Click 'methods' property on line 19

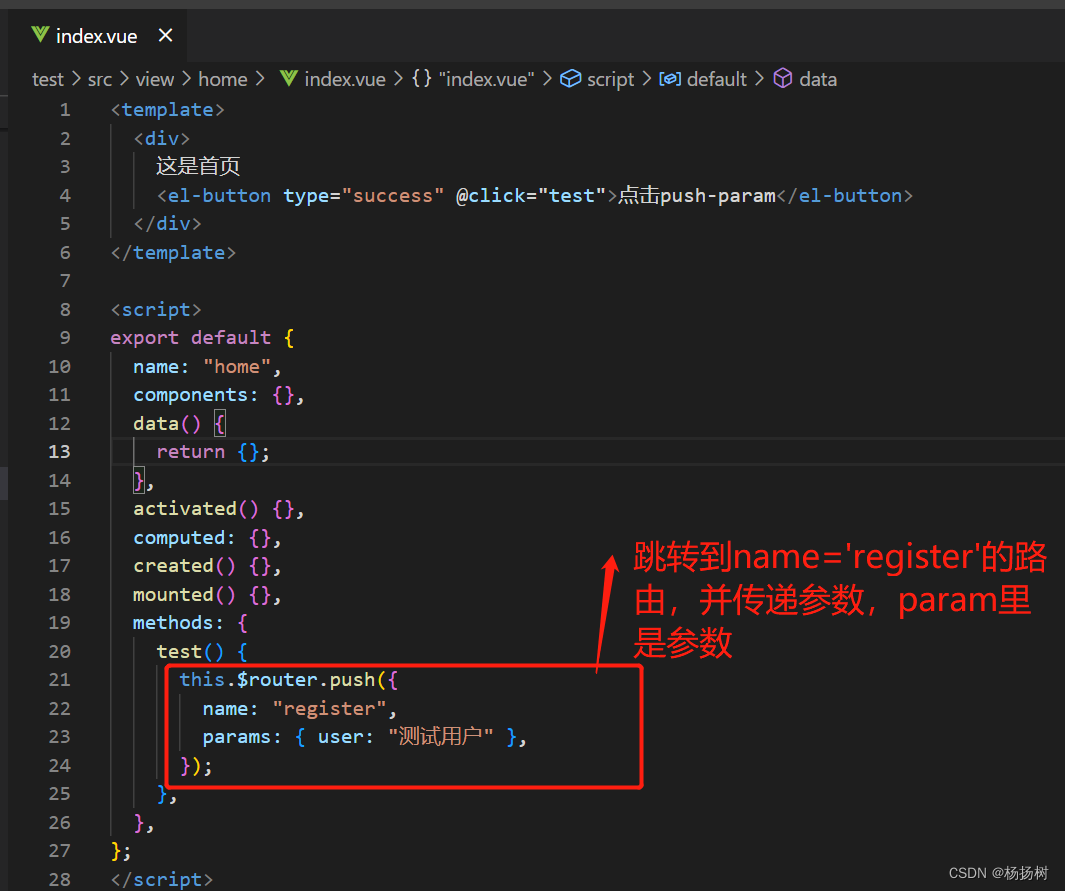click(173, 623)
